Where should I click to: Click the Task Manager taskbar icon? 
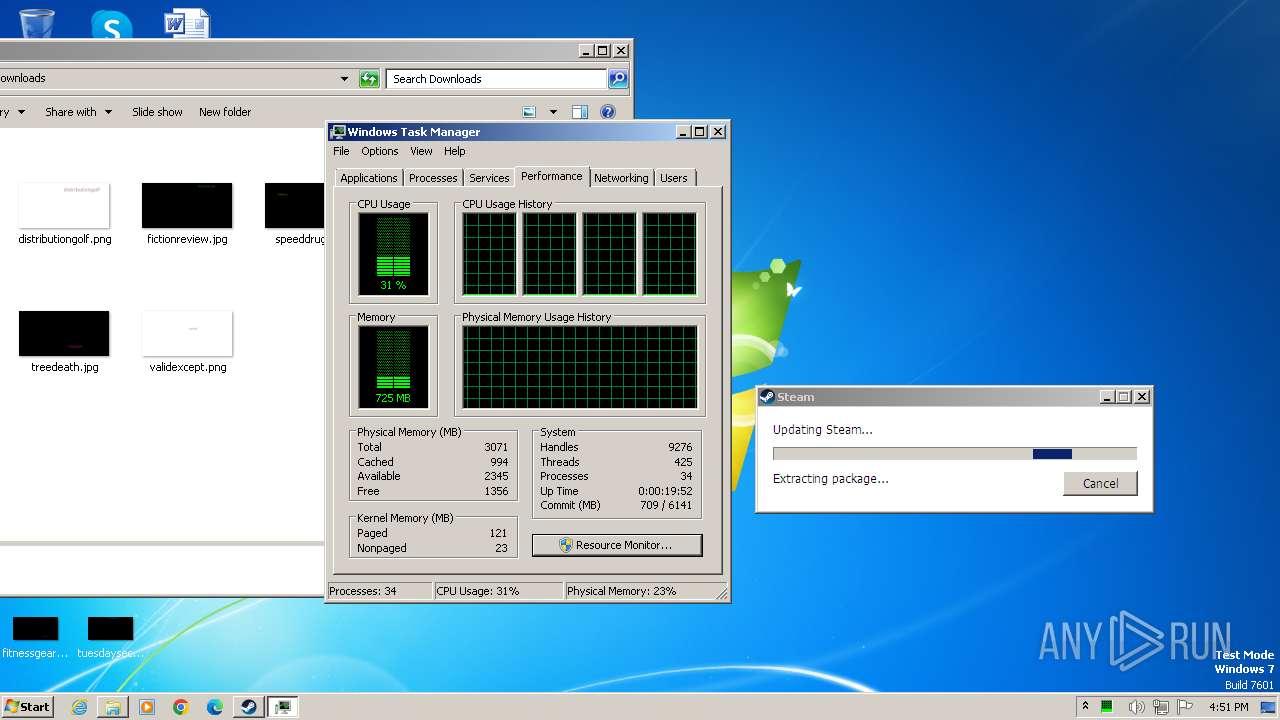click(x=283, y=707)
